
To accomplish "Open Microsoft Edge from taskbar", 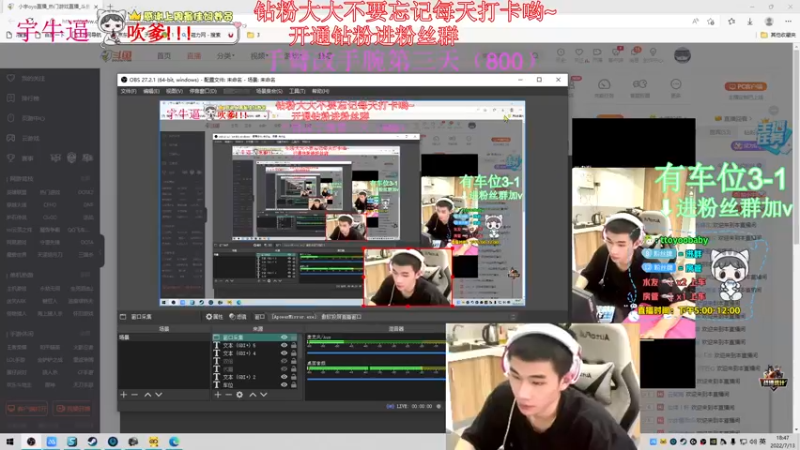I will pos(174,441).
